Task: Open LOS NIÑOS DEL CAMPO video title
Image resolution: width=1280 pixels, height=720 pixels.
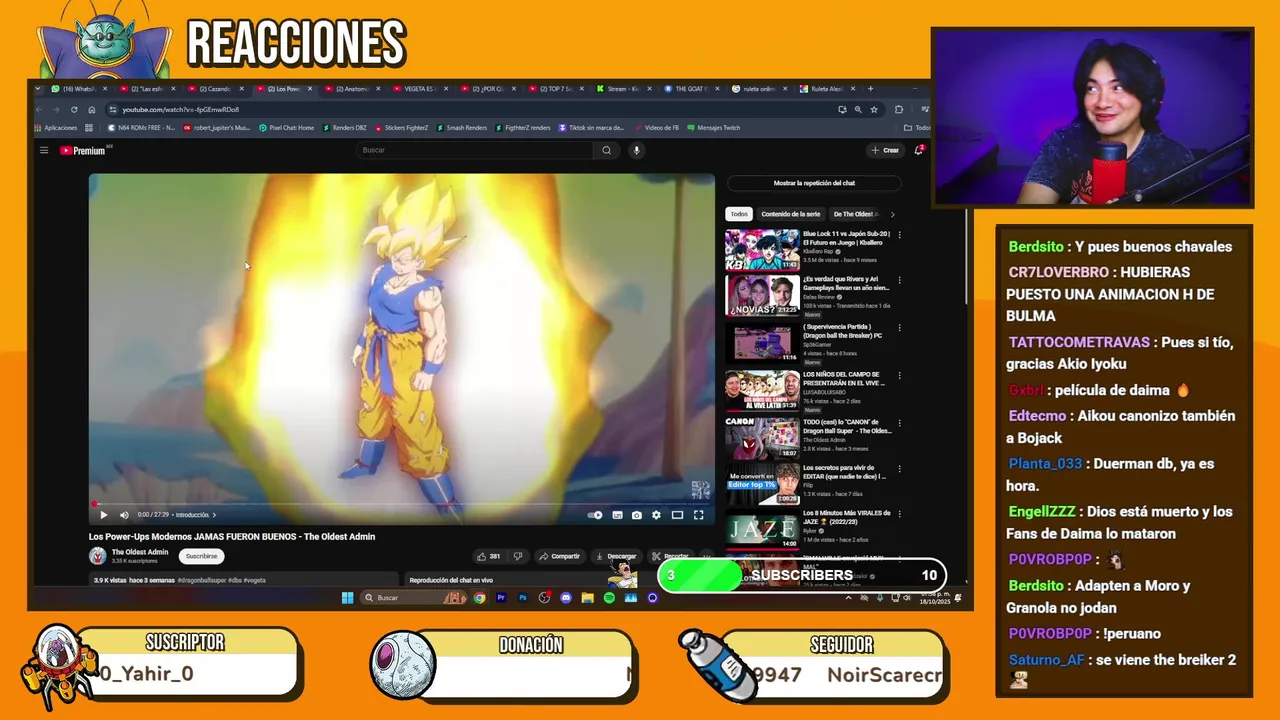Action: click(843, 378)
